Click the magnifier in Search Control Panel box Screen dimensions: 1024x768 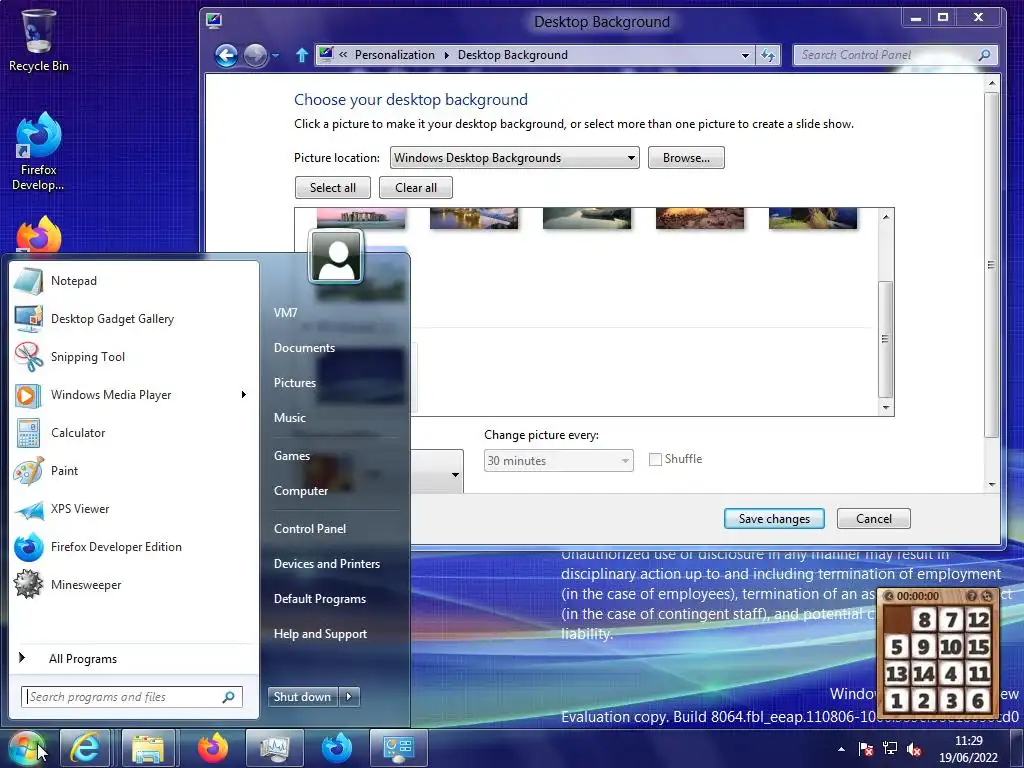point(984,56)
